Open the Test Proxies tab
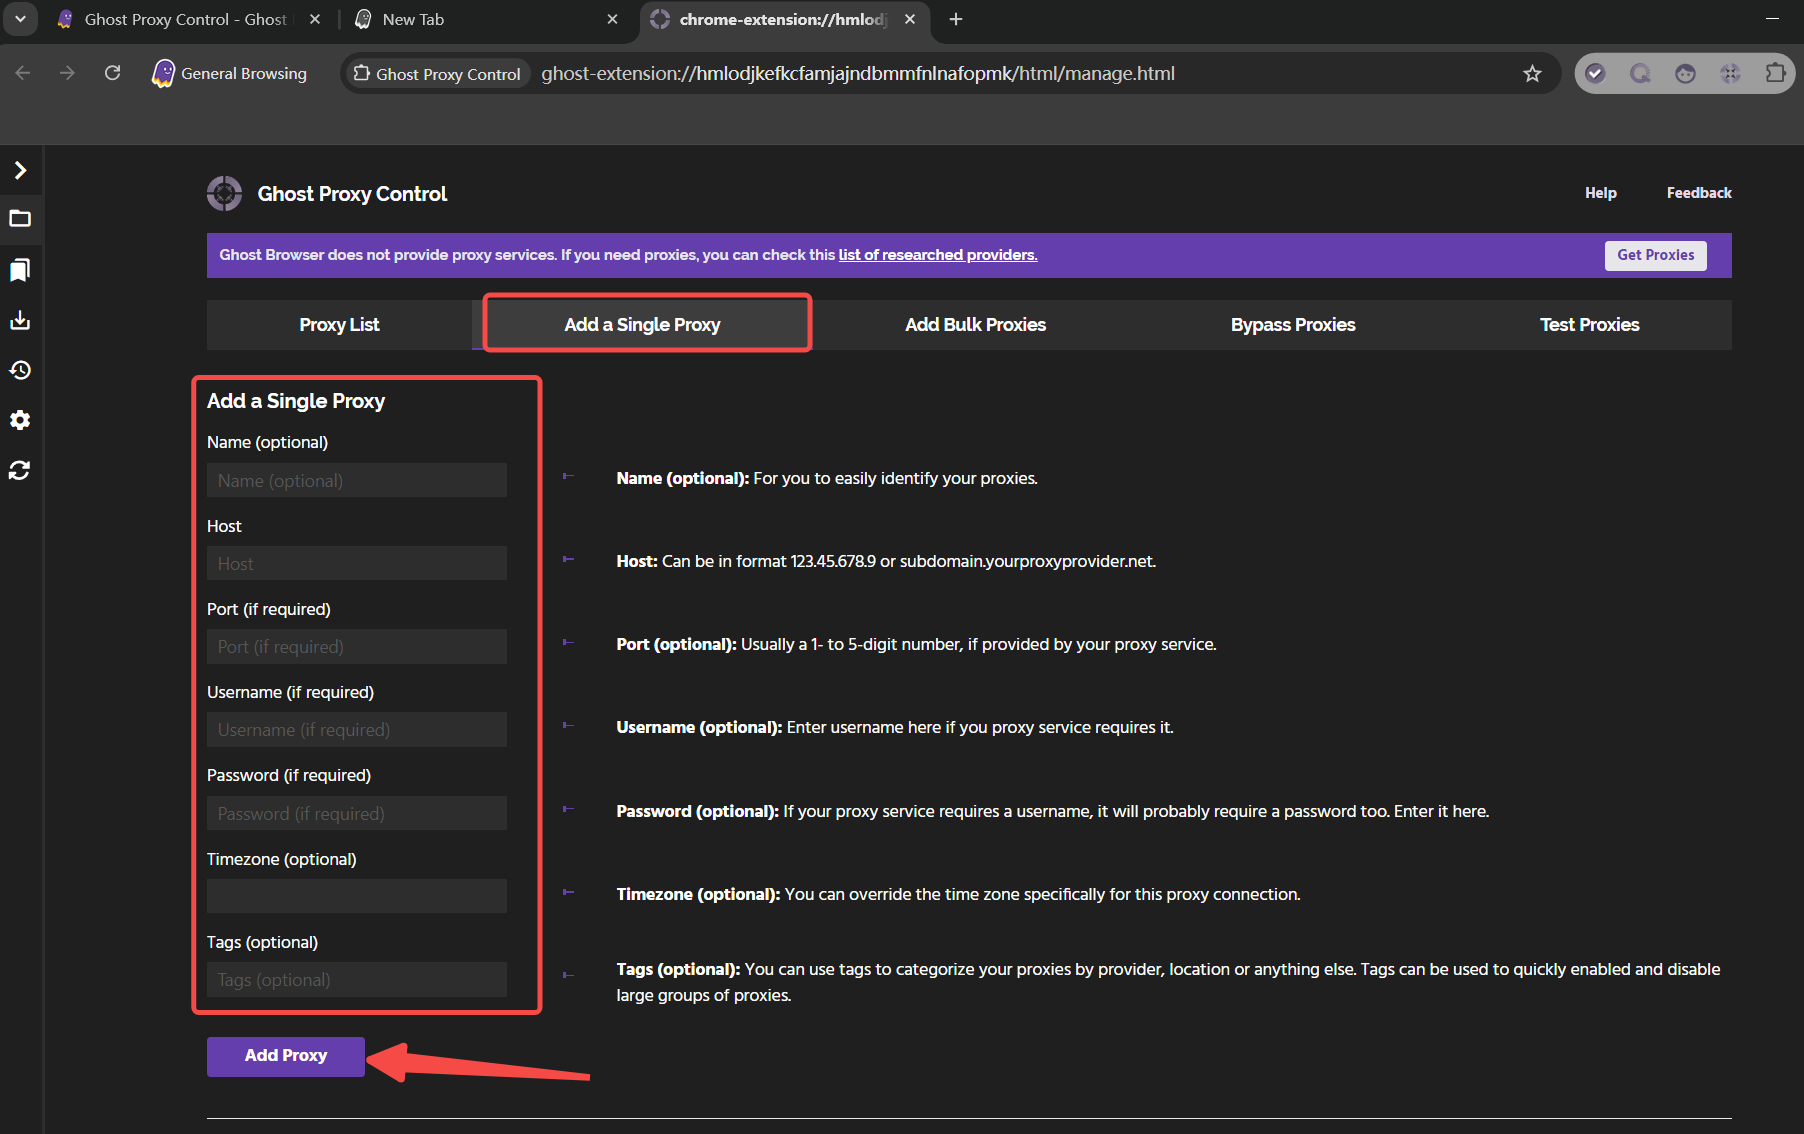Viewport: 1804px width, 1134px height. pos(1590,325)
